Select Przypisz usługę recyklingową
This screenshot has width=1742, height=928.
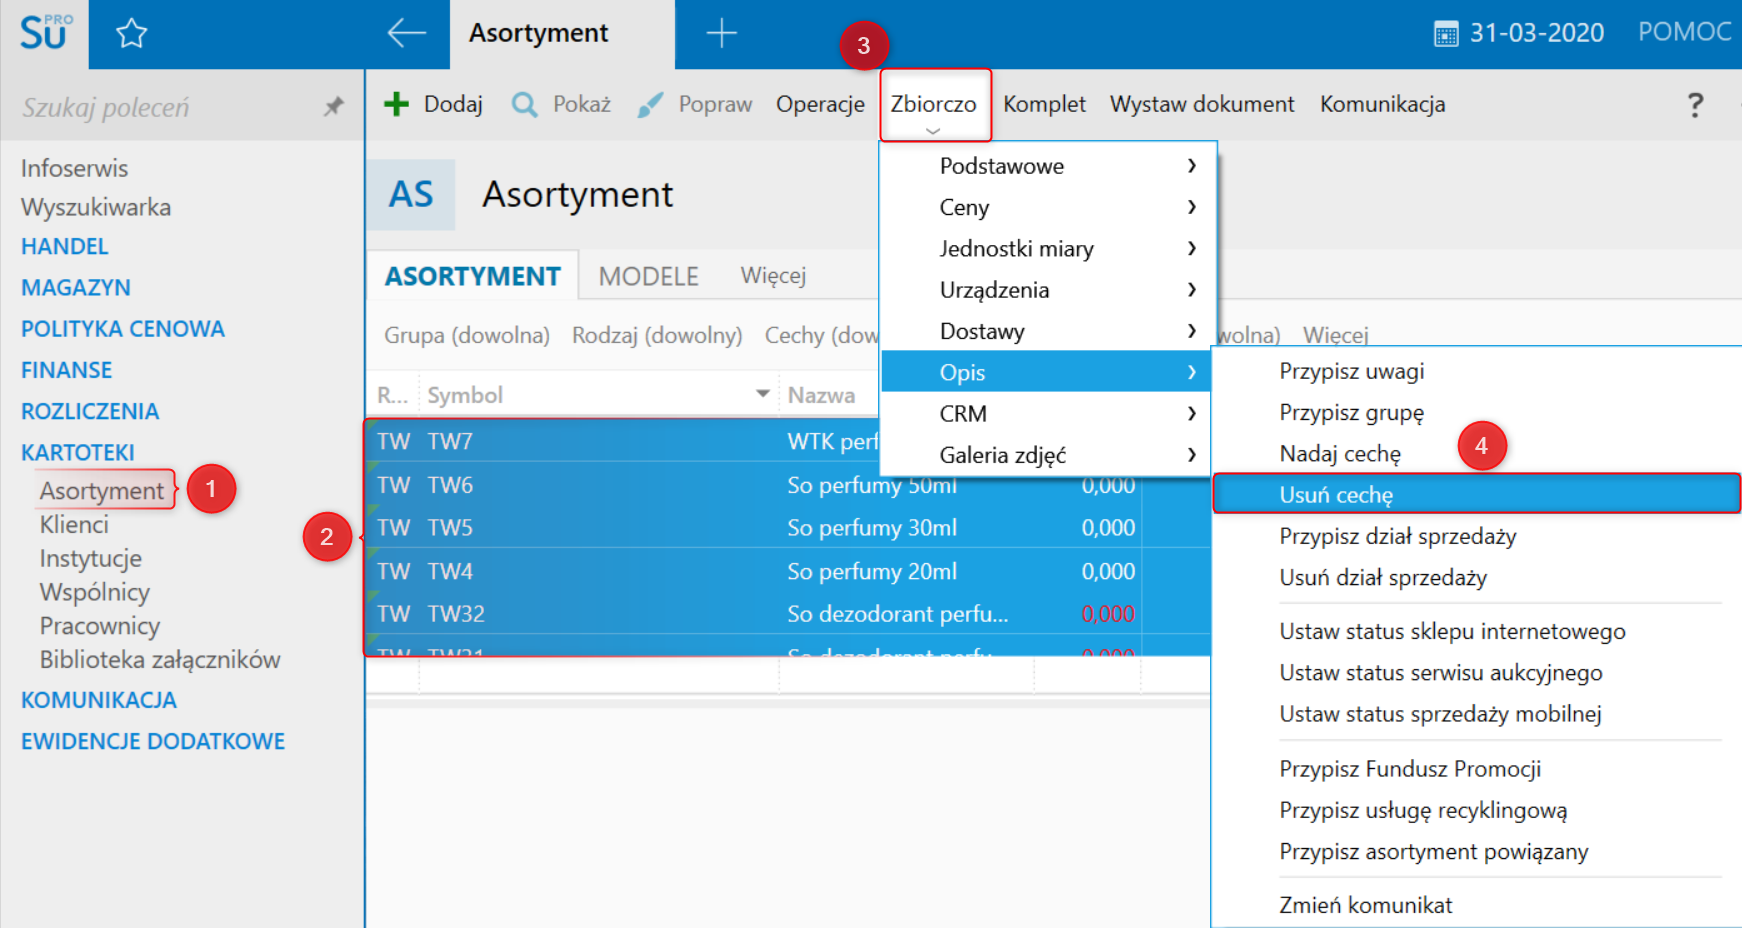pyautogui.click(x=1423, y=810)
